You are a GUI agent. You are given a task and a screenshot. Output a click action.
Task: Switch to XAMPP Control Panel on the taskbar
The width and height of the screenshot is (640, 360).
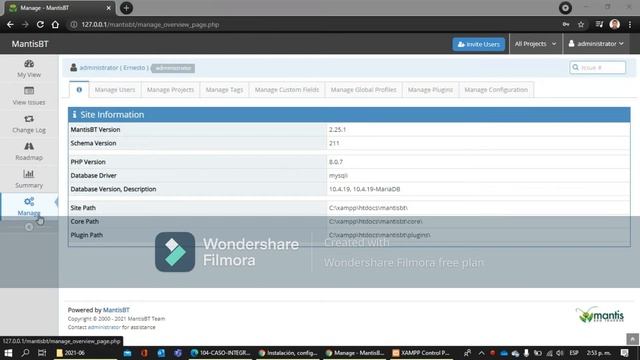(x=421, y=353)
